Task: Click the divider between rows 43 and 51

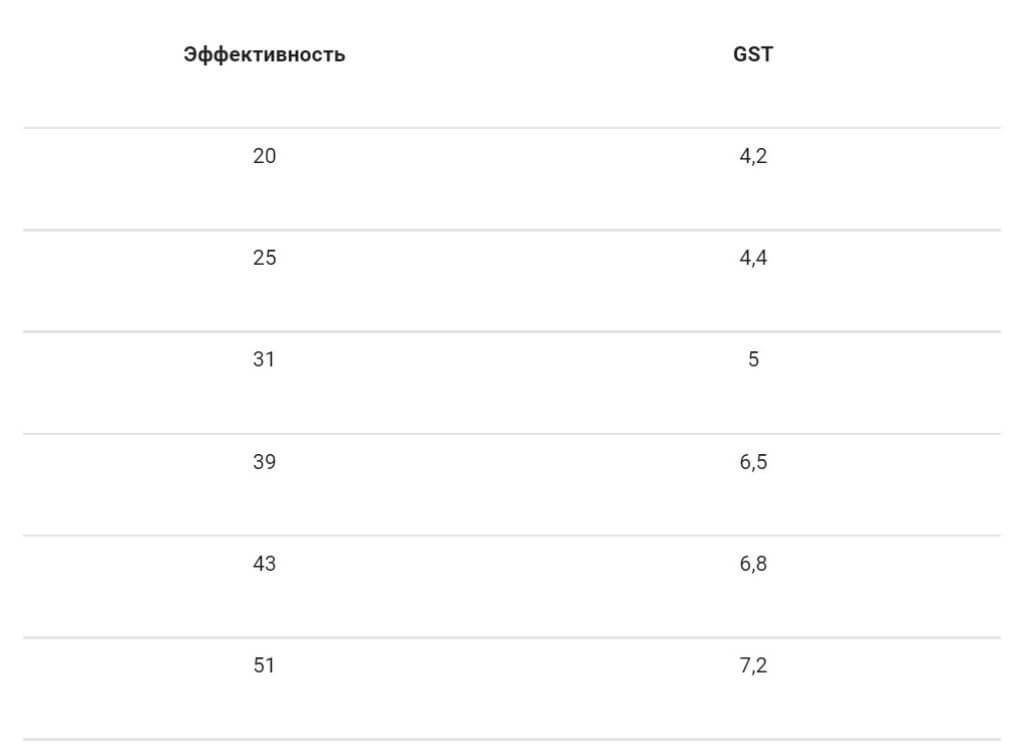Action: click(511, 638)
